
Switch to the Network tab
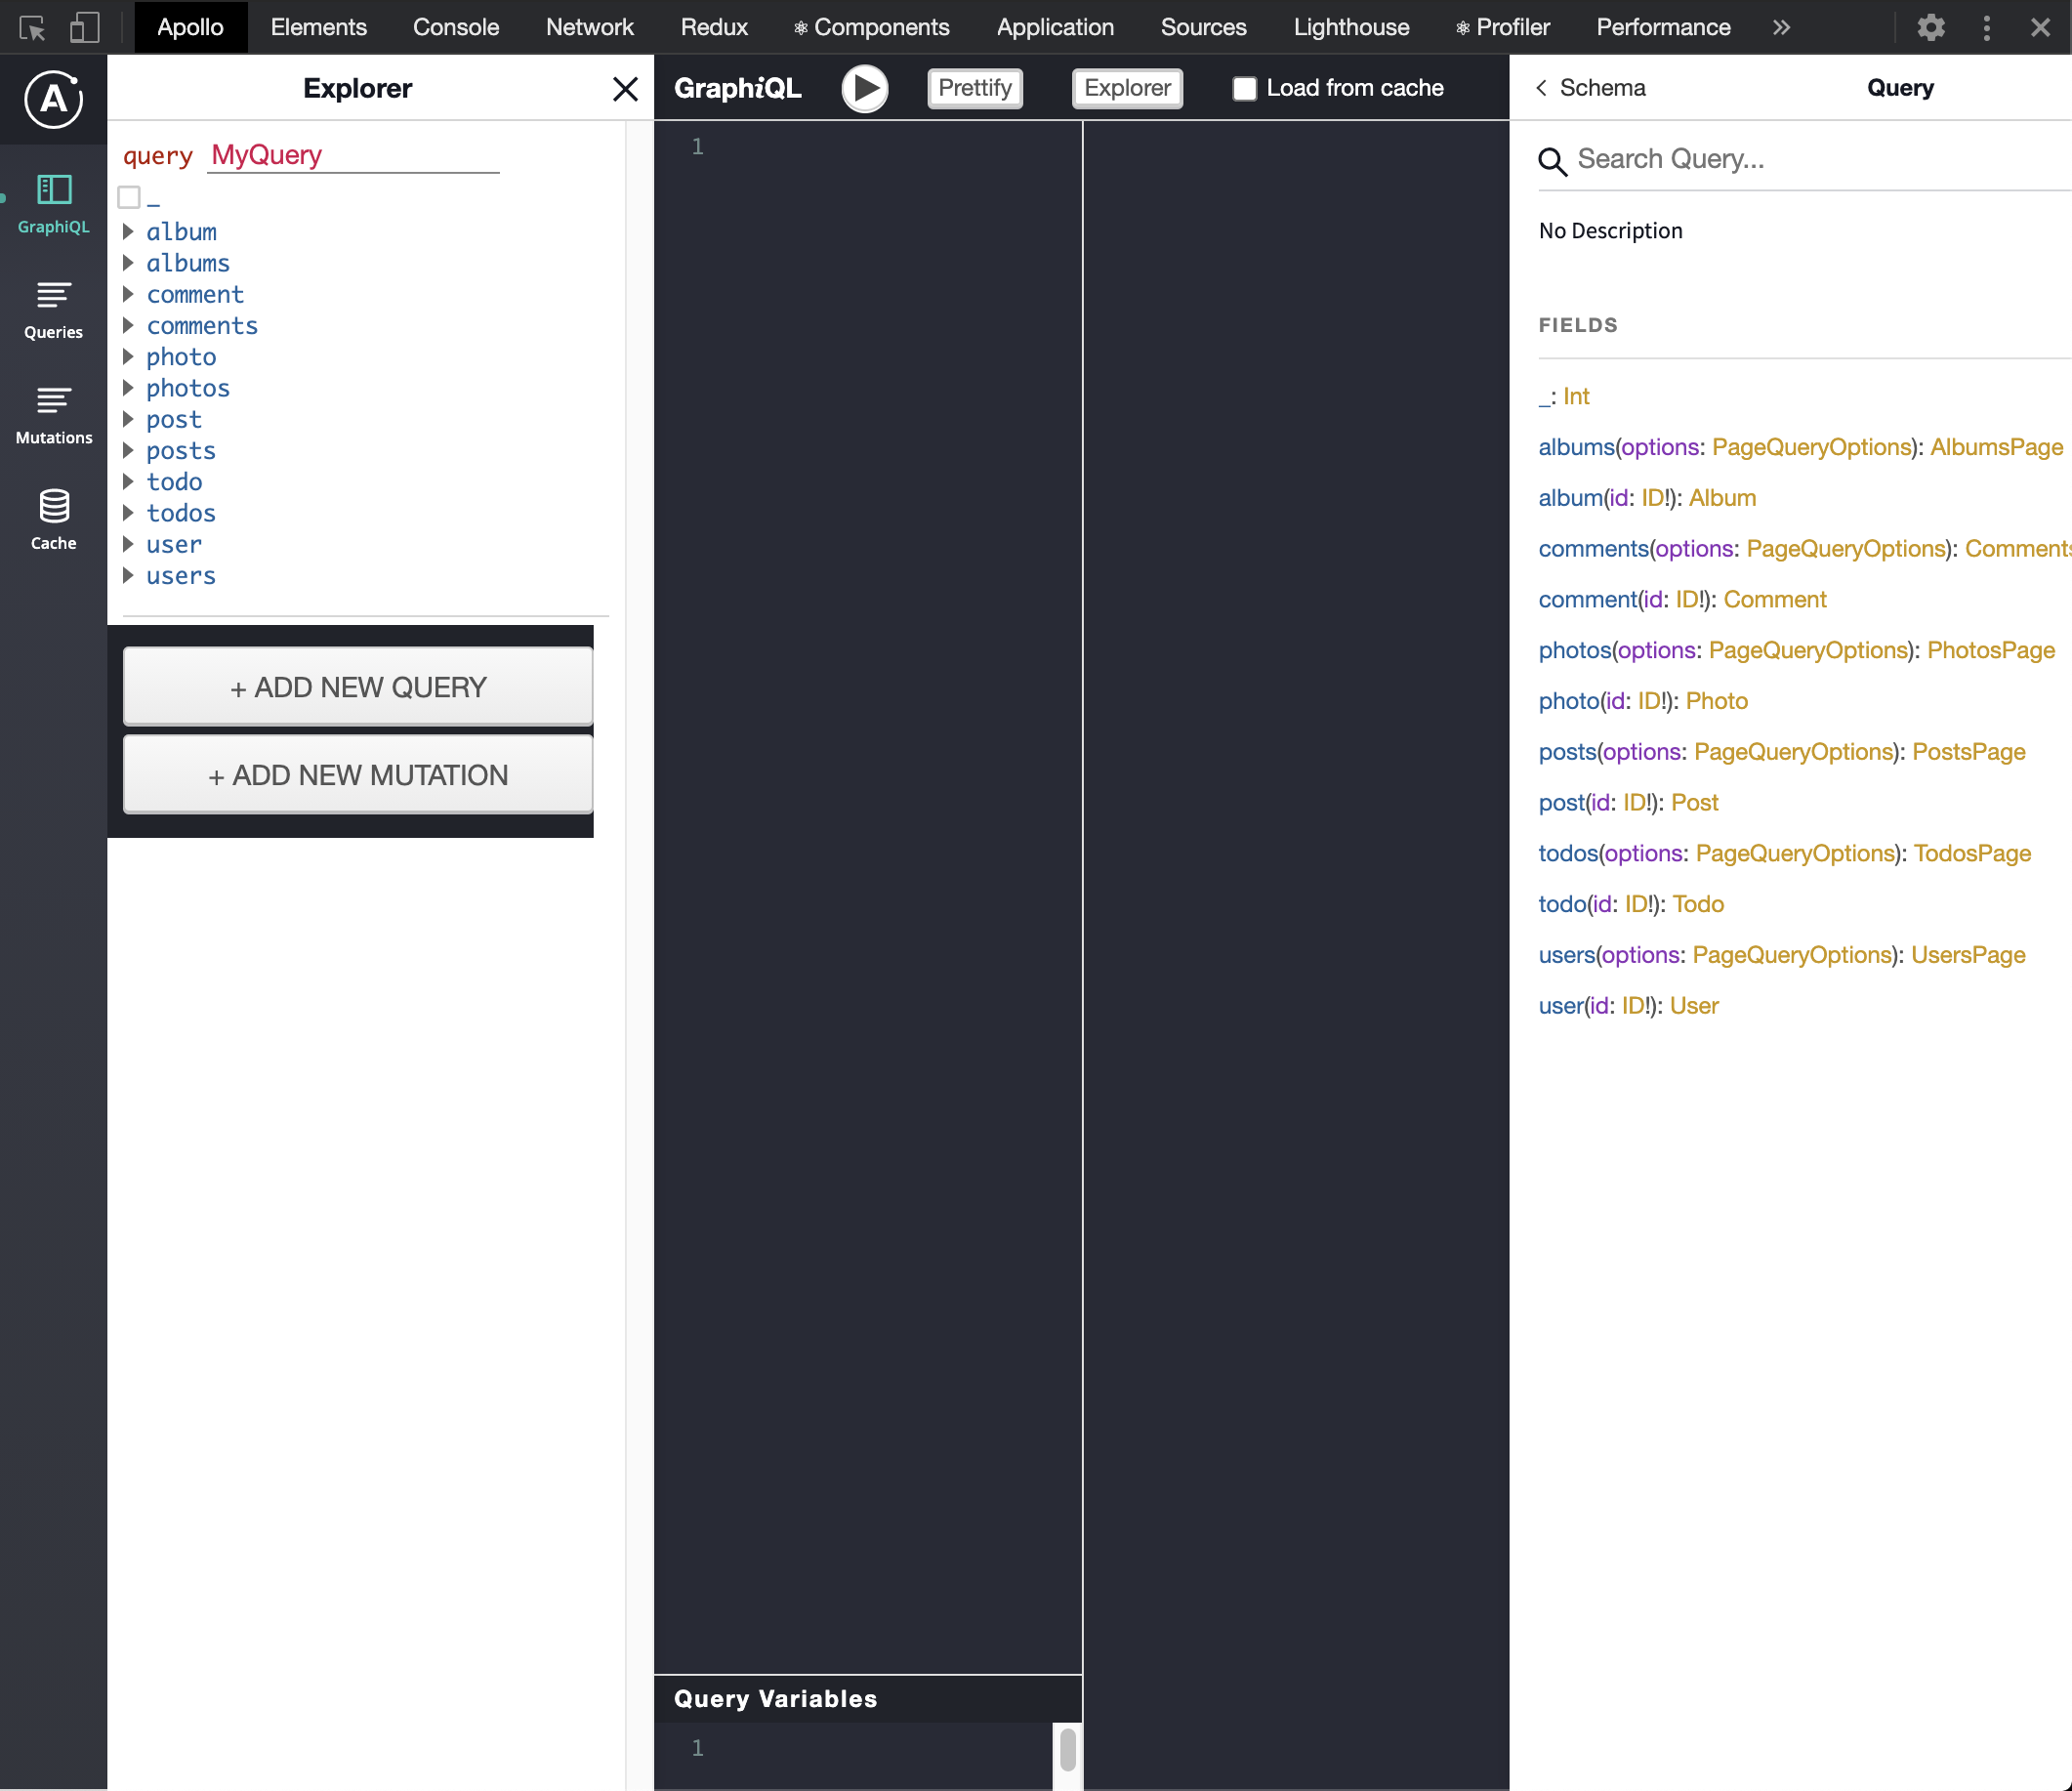point(589,27)
